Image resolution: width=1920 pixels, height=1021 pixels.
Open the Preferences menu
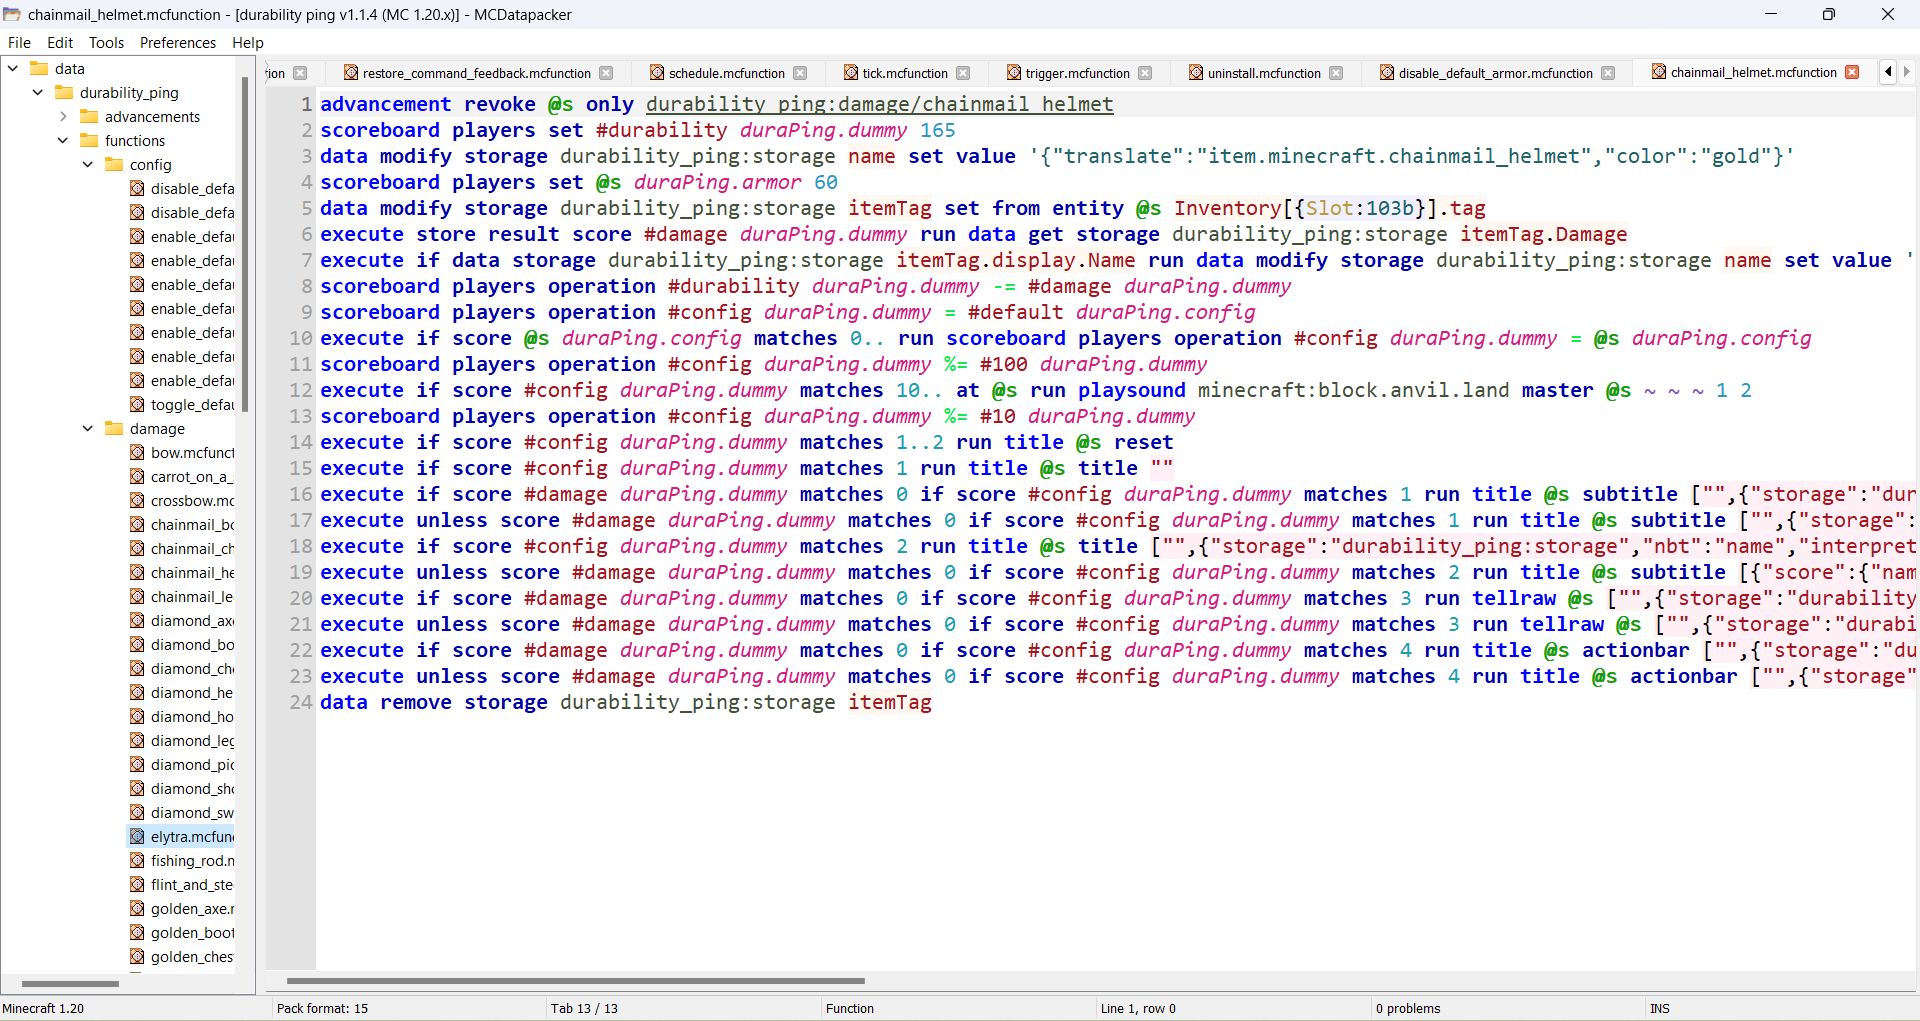[177, 42]
